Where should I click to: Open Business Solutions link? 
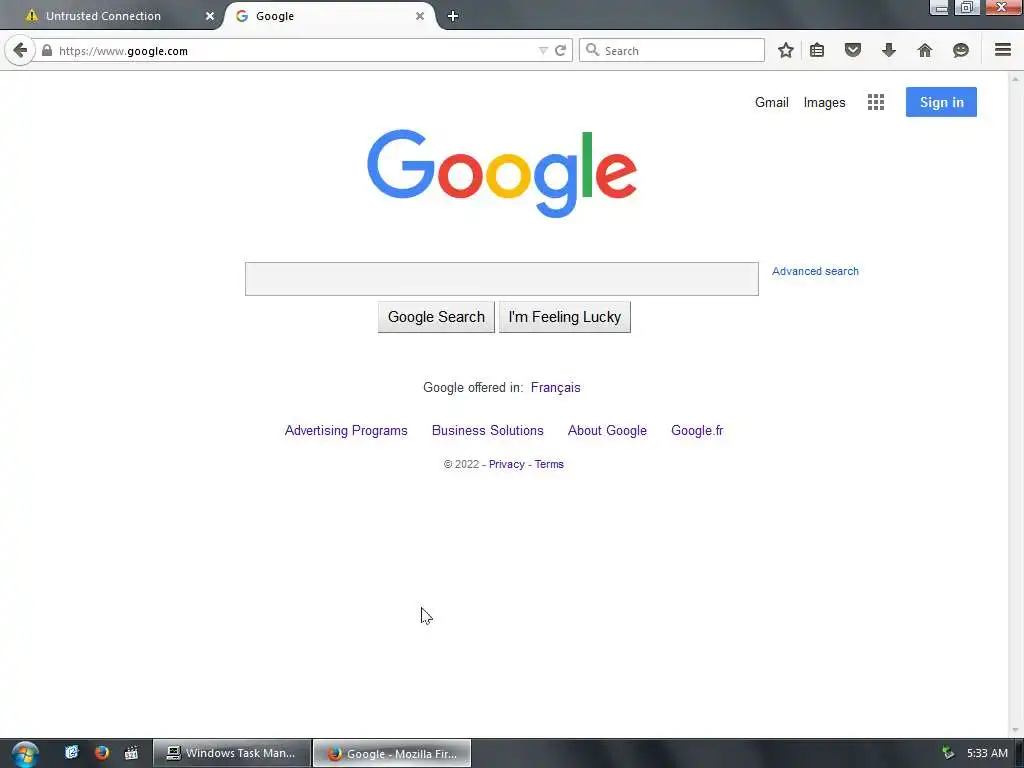[488, 430]
